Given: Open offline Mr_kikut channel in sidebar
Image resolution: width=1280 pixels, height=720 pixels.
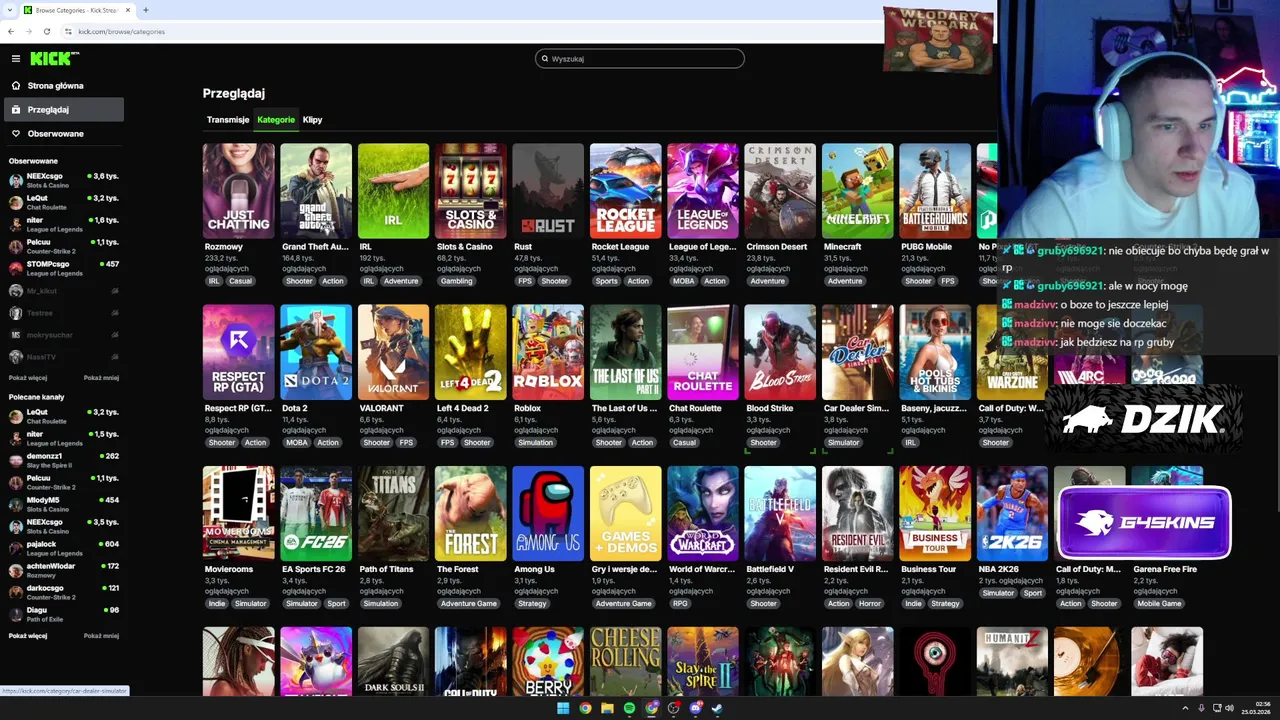Looking at the screenshot, I should tap(63, 291).
